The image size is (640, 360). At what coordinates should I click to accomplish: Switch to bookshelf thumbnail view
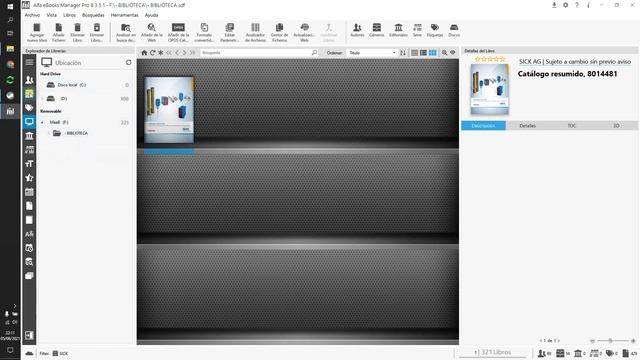[x=433, y=53]
